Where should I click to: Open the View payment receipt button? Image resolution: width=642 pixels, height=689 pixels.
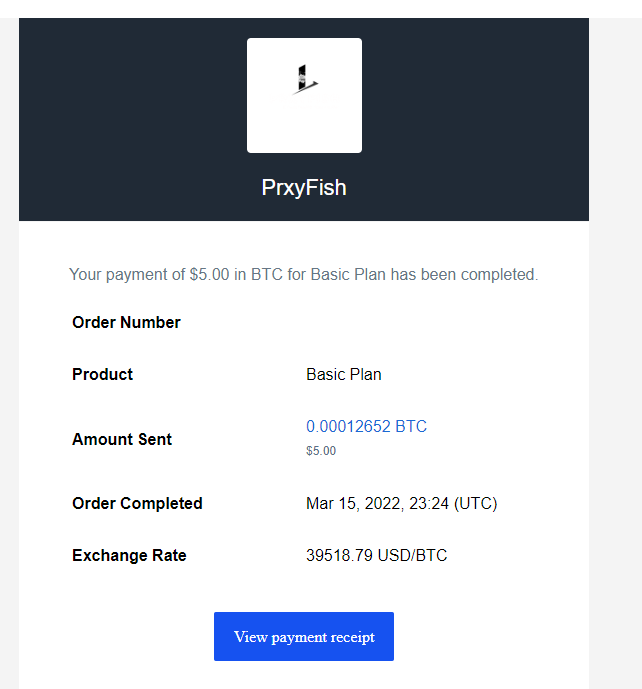[x=304, y=636]
